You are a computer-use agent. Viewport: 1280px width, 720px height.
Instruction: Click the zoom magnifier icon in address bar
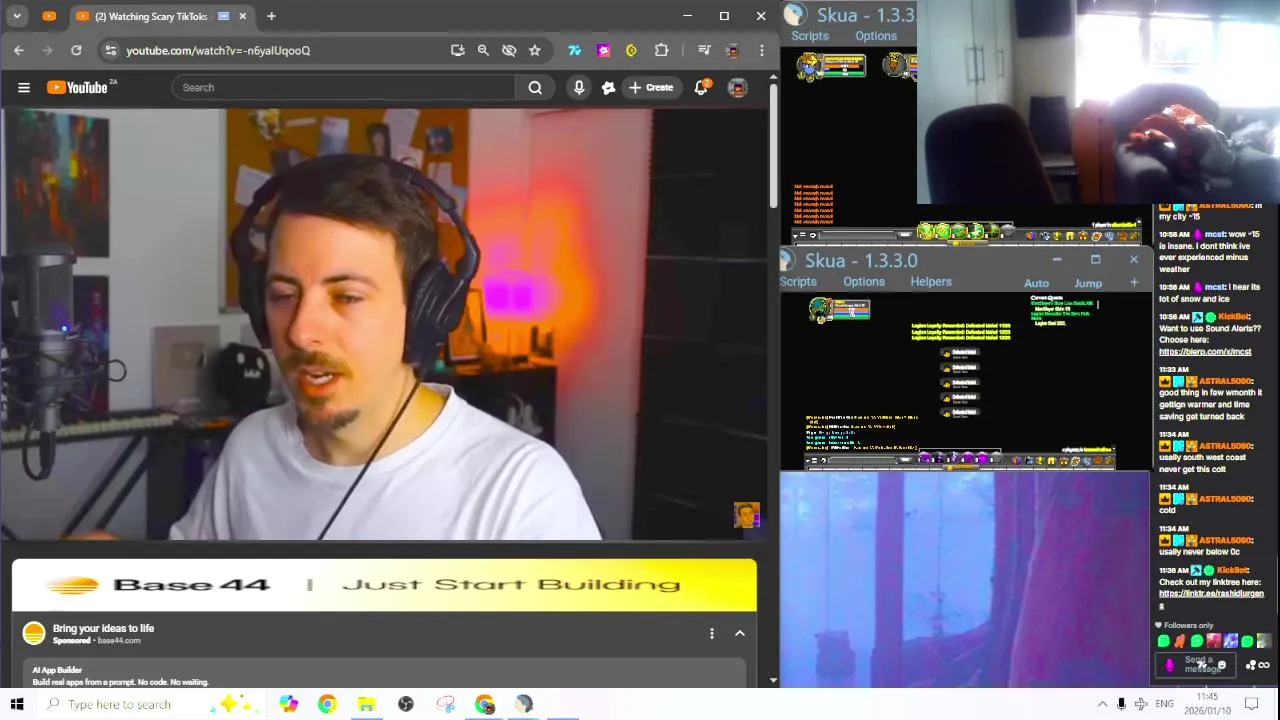483,50
